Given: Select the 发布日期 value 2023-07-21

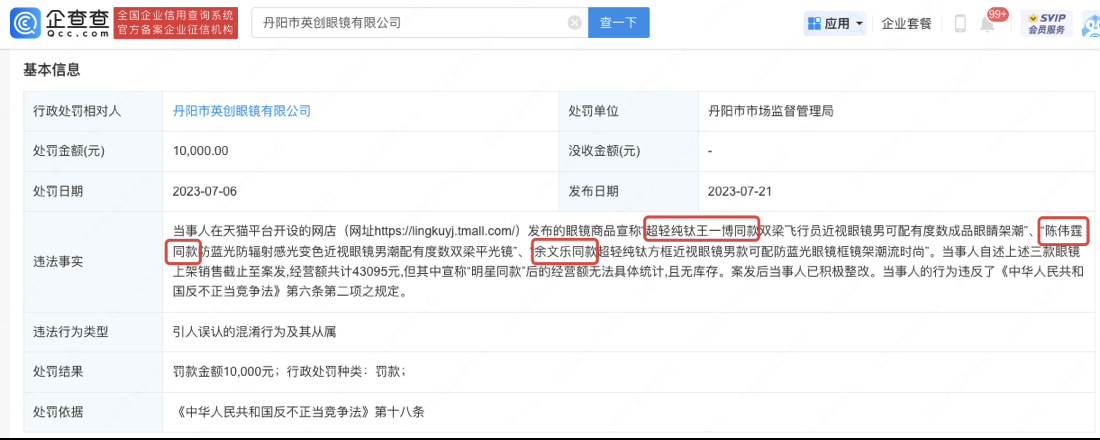Looking at the screenshot, I should (740, 191).
